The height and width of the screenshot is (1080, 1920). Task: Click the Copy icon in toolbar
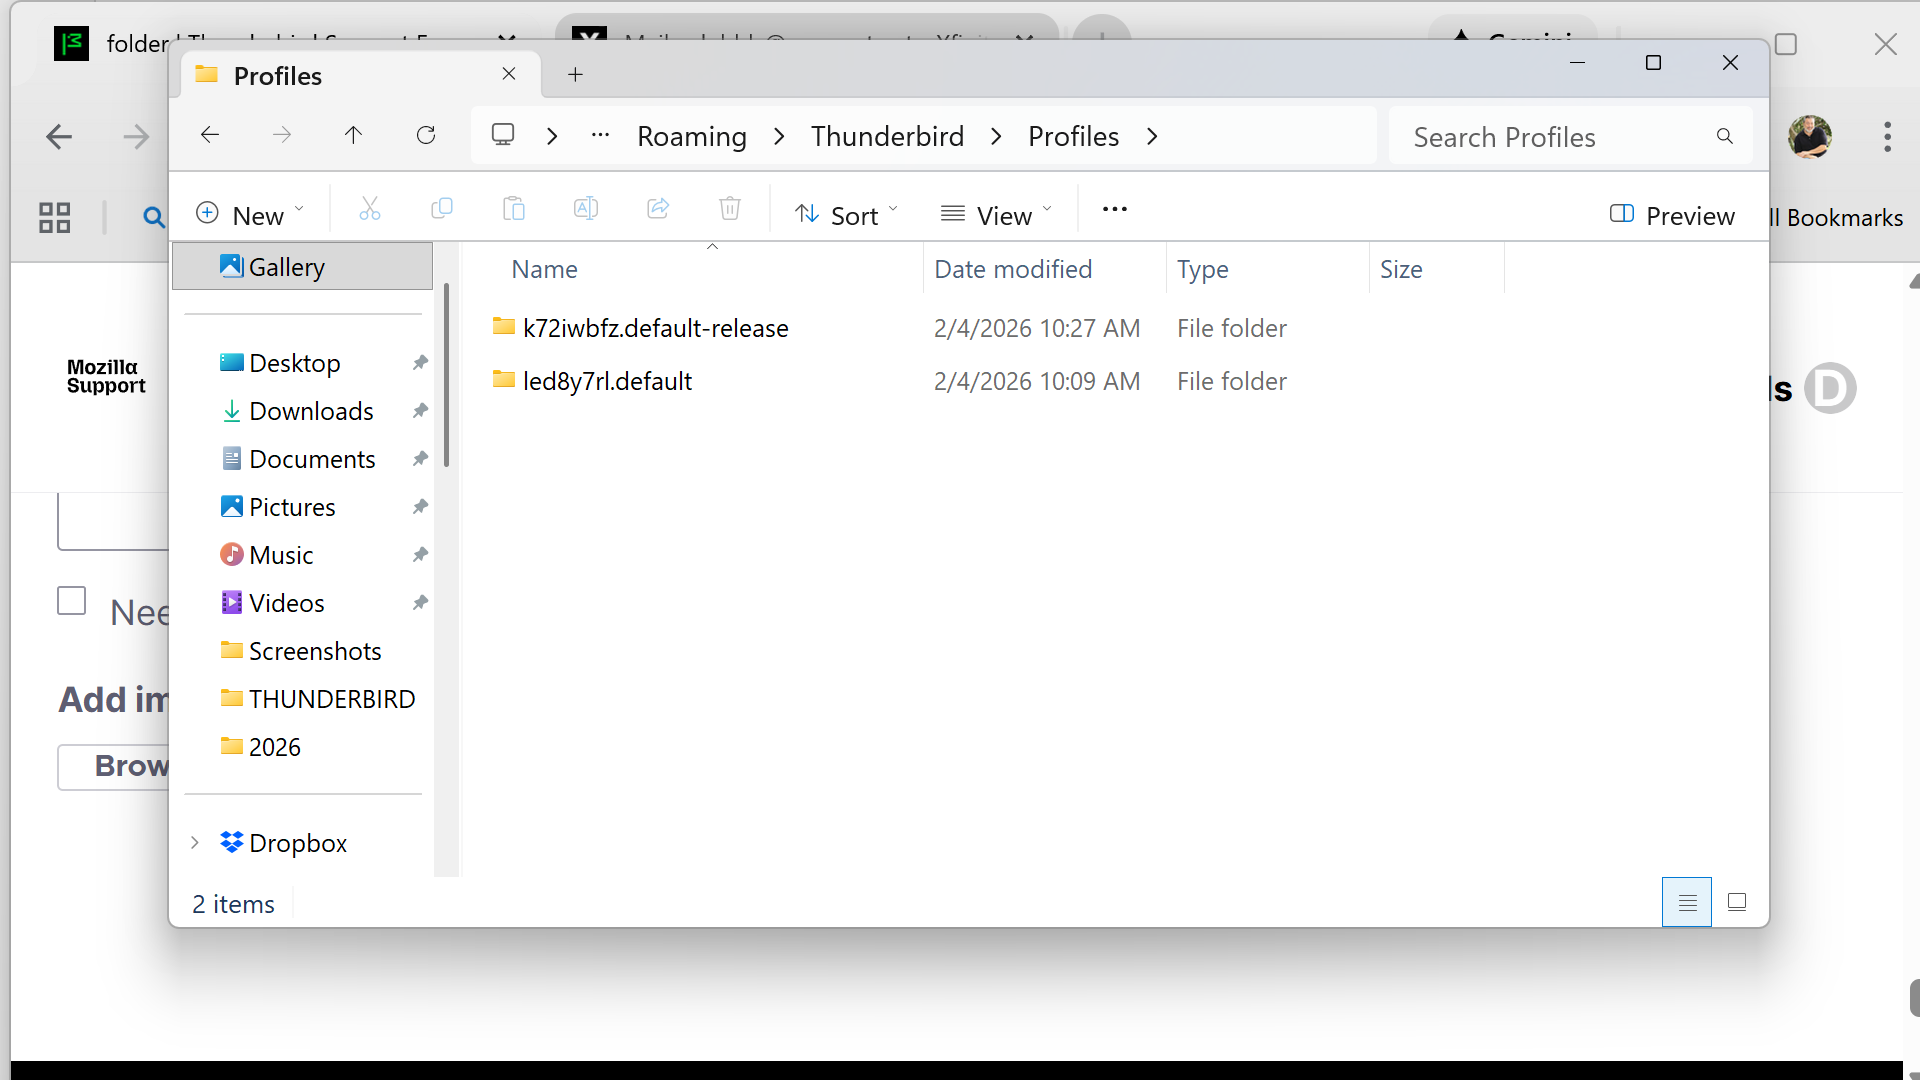[442, 208]
